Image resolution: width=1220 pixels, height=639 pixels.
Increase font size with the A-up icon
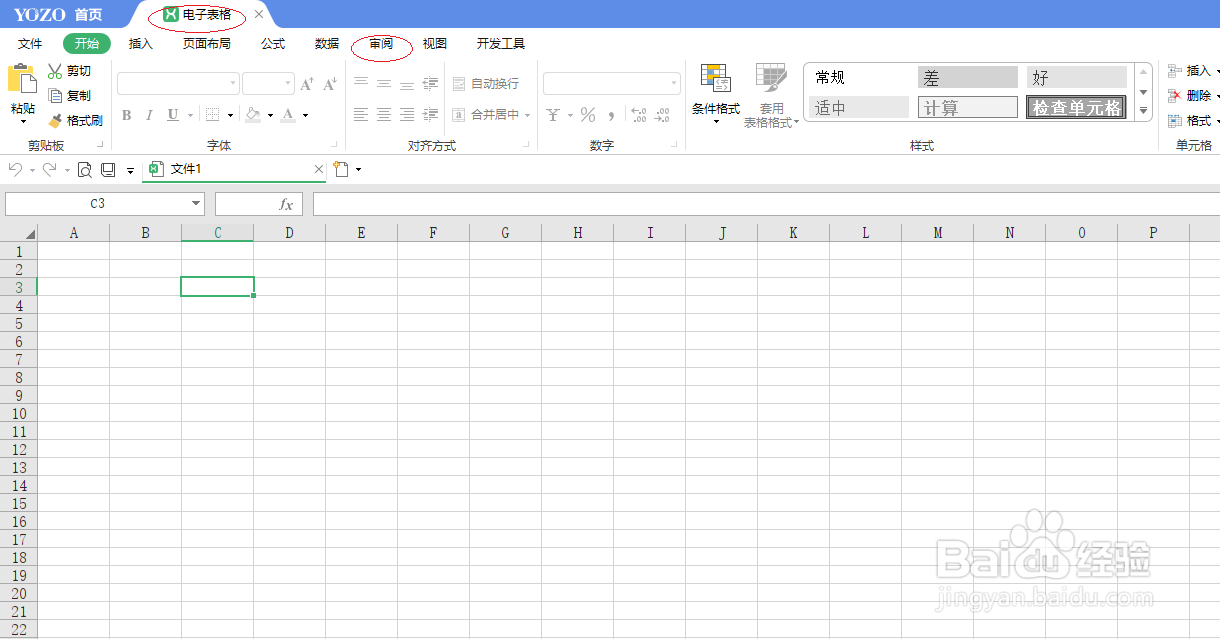[307, 84]
